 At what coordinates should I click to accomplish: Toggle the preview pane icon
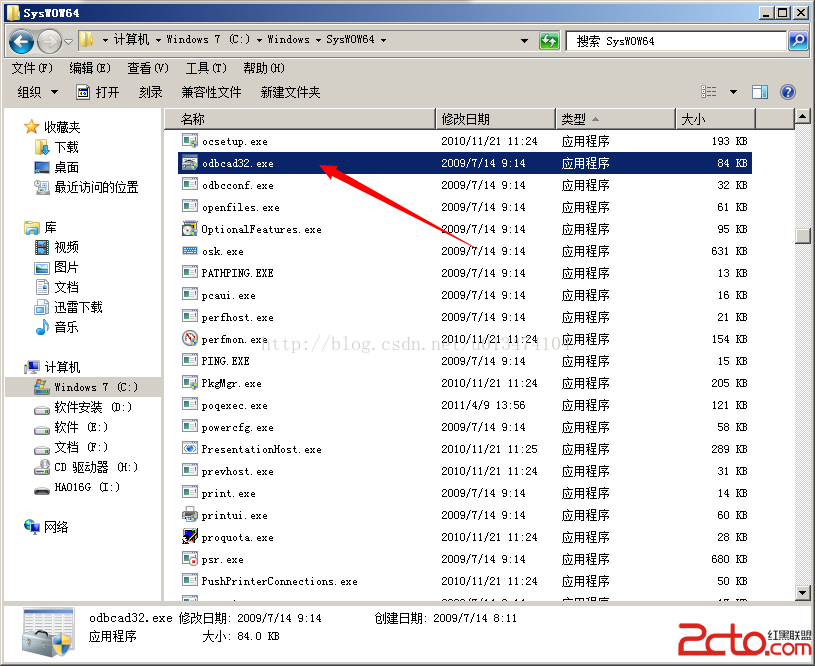[760, 92]
